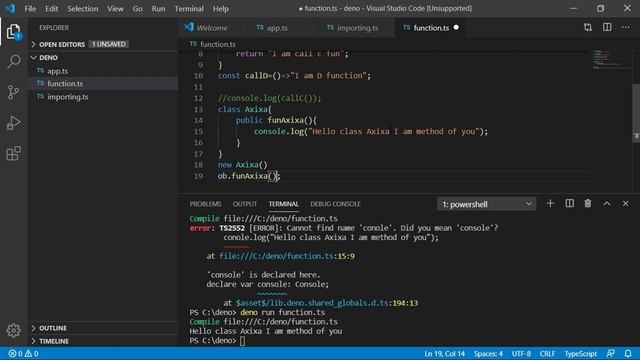Change the CRLF line ending setting
The width and height of the screenshot is (640, 360).
pyautogui.click(x=547, y=353)
